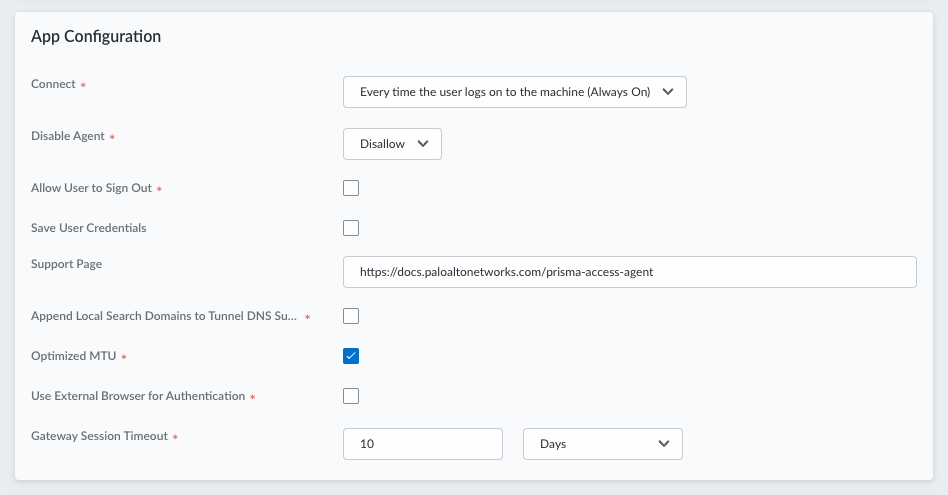Click the Support Page label
Image resolution: width=948 pixels, height=495 pixels.
tap(67, 264)
